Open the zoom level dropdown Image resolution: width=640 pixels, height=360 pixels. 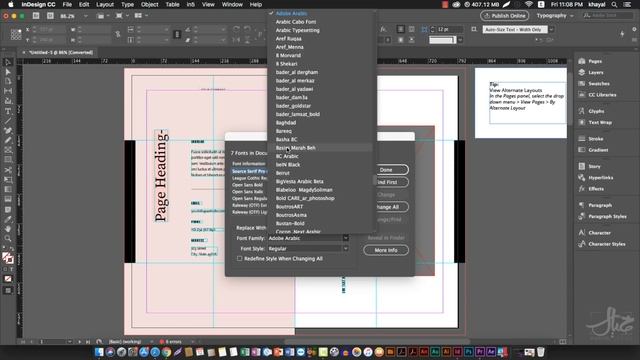[x=85, y=16]
